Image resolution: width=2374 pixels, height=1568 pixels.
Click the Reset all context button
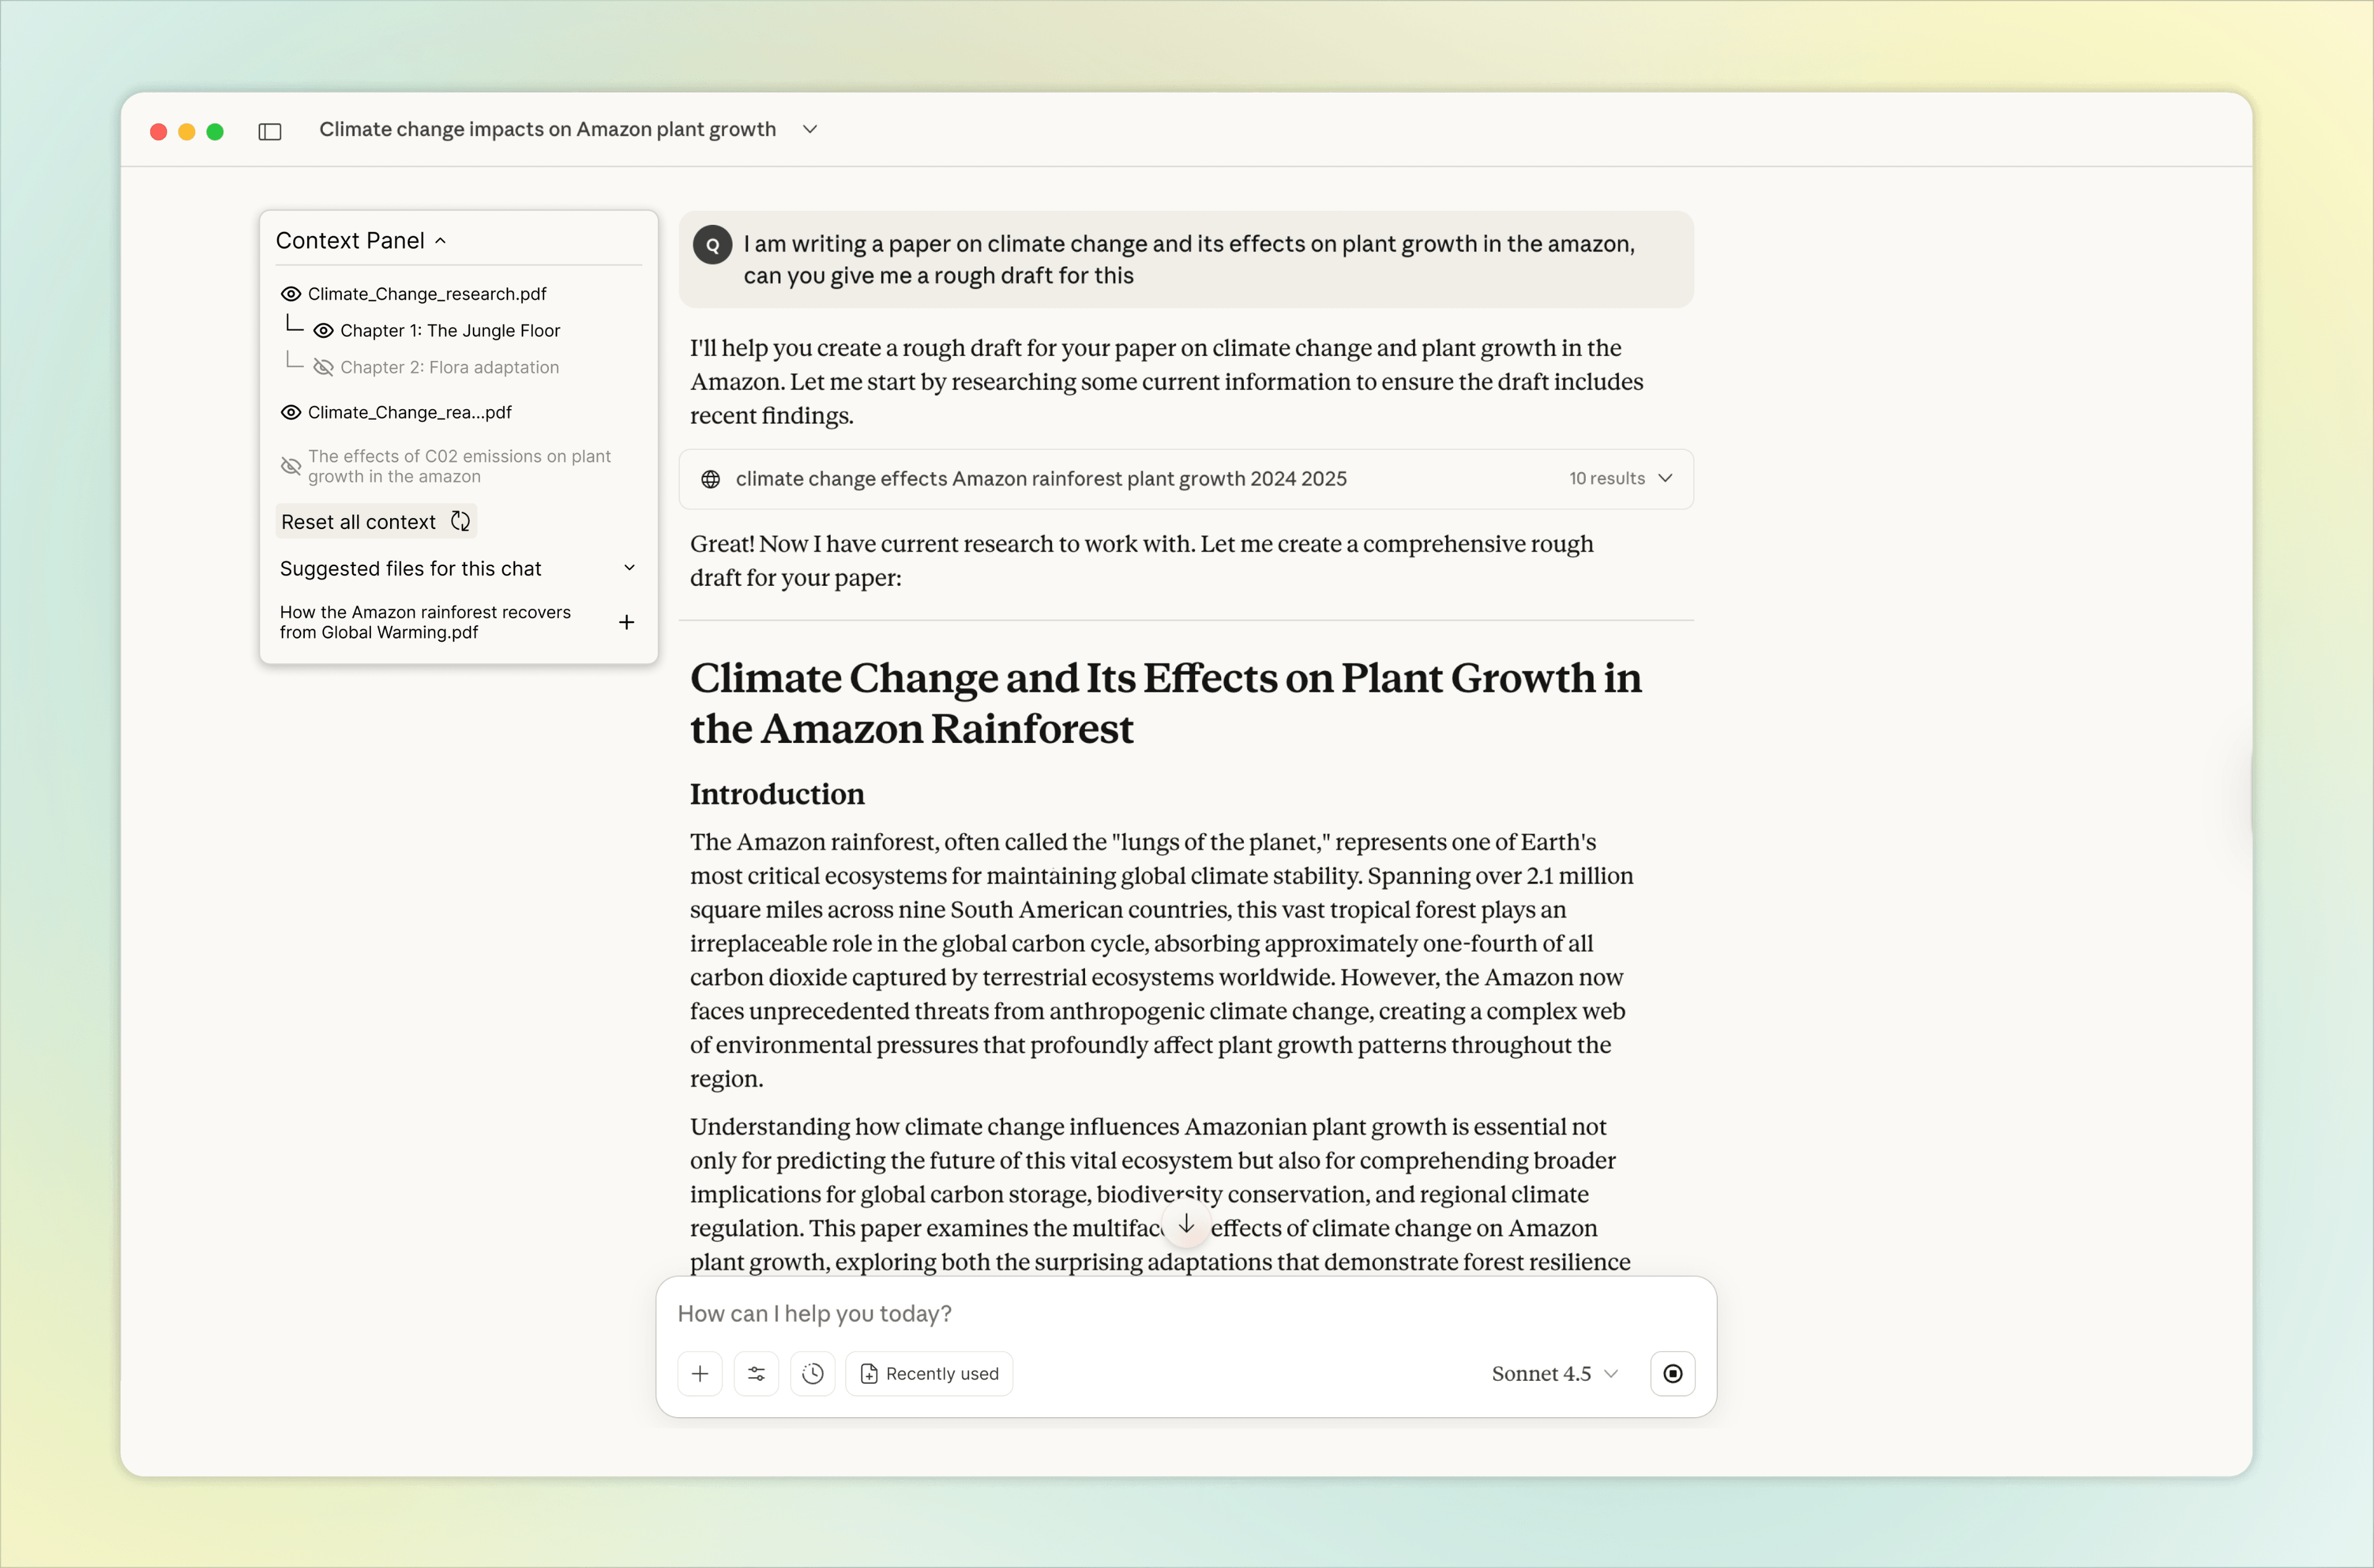[x=375, y=521]
